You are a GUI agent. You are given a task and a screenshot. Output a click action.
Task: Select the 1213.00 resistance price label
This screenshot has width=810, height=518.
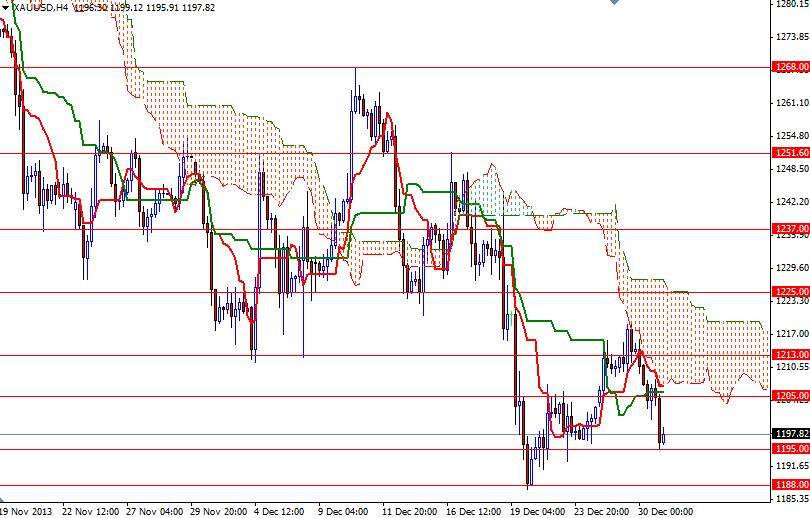tap(791, 355)
